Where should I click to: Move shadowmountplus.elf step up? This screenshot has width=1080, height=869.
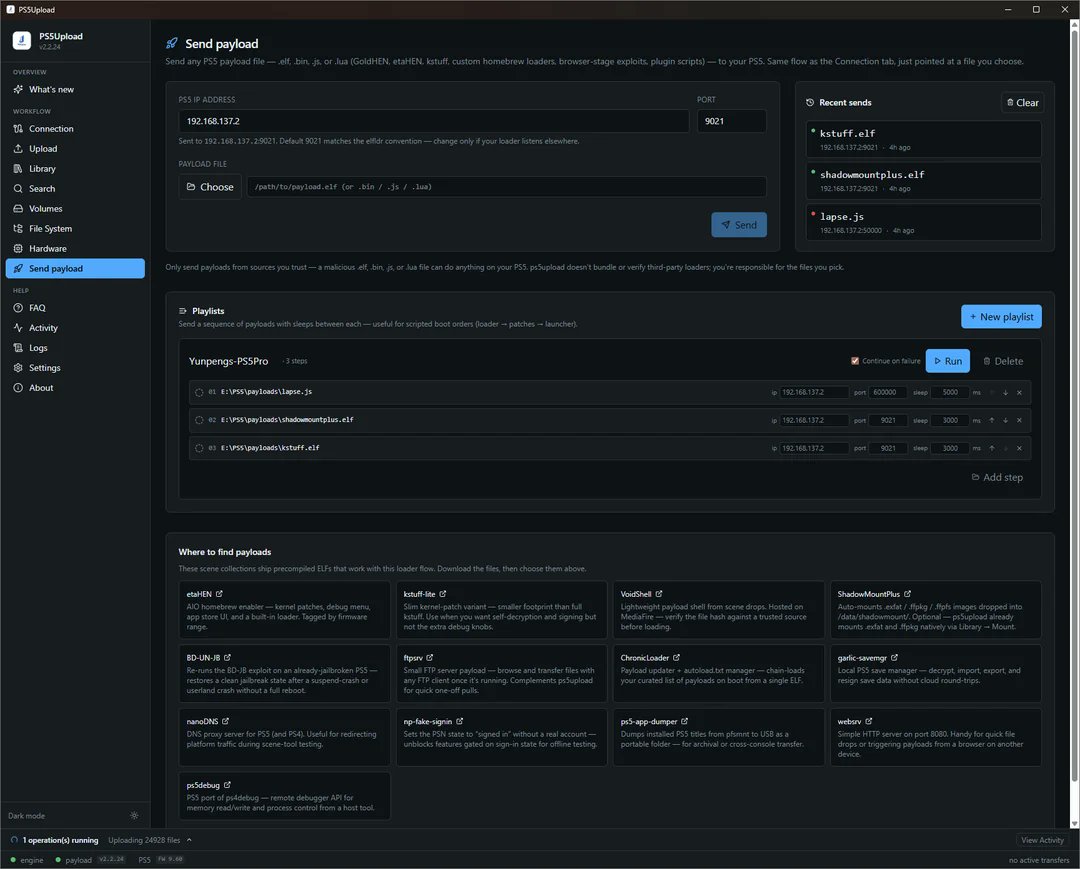pos(992,420)
